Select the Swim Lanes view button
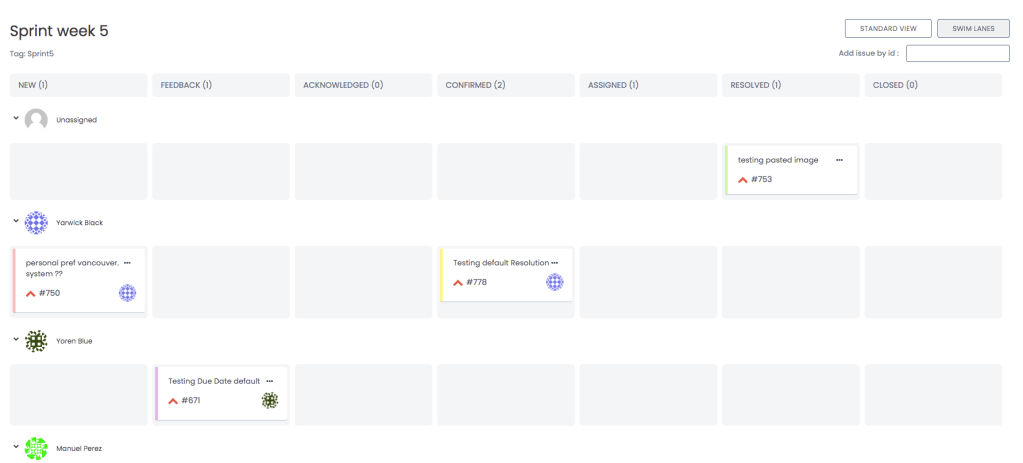 (x=973, y=29)
